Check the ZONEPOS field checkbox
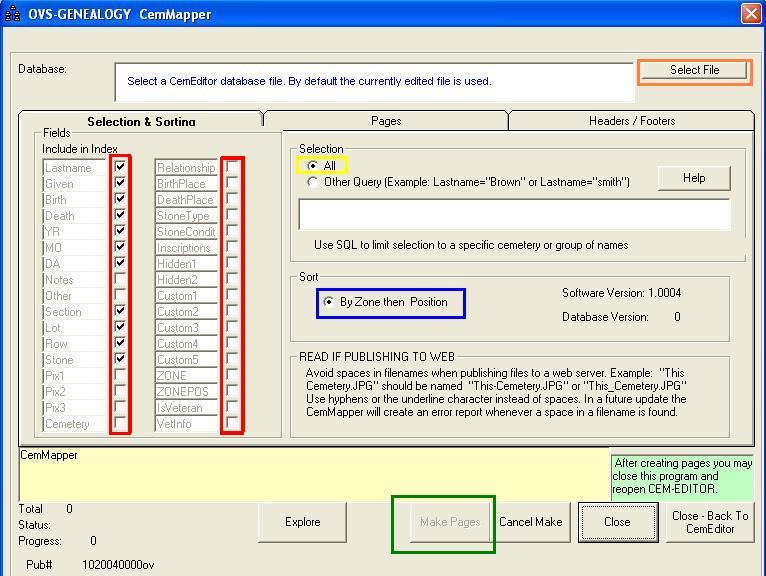The height and width of the screenshot is (576, 766). (232, 391)
